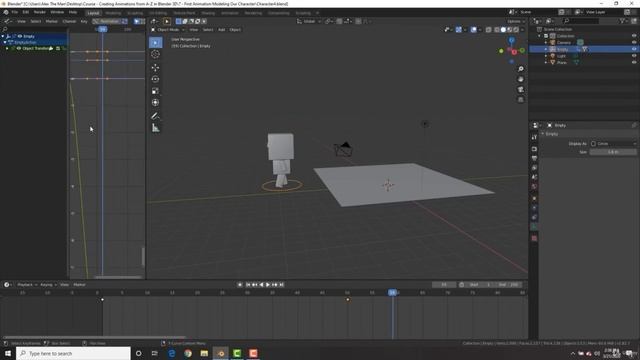Viewport: 640px width, 360px height.
Task: Open the viewport Options dropdown
Action: [516, 21]
